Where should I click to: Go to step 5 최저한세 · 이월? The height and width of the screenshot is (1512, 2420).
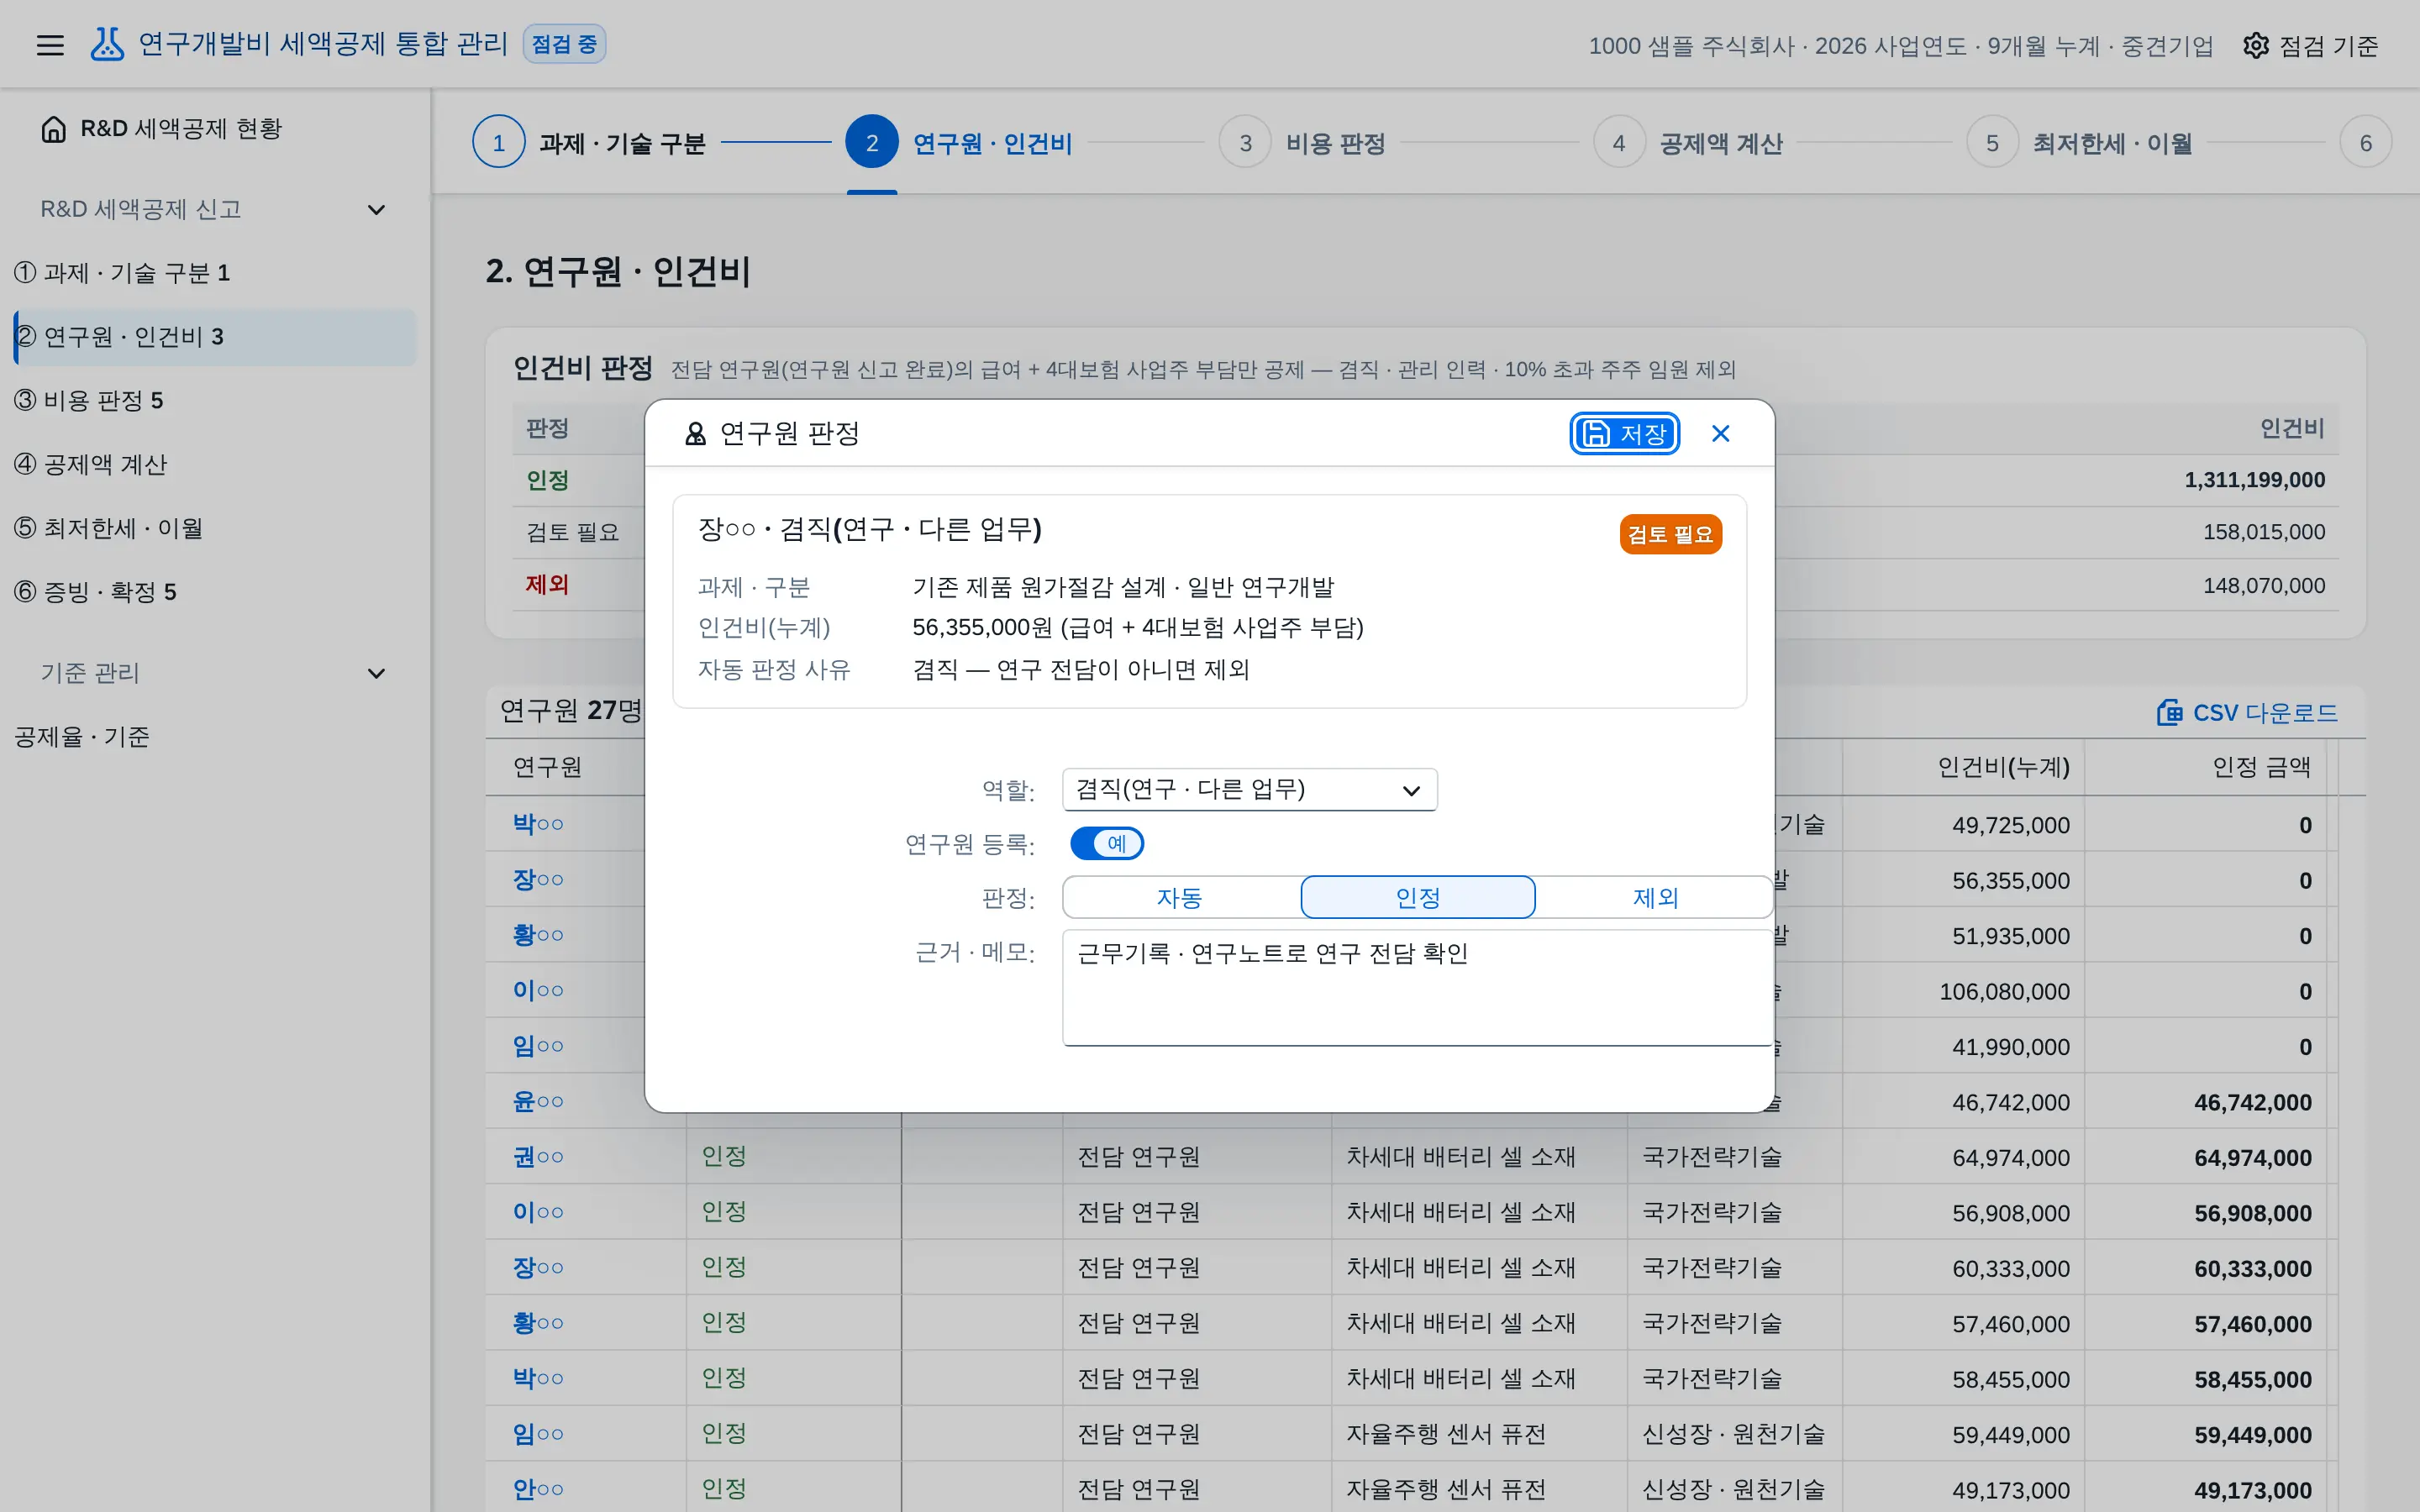pos(2080,143)
